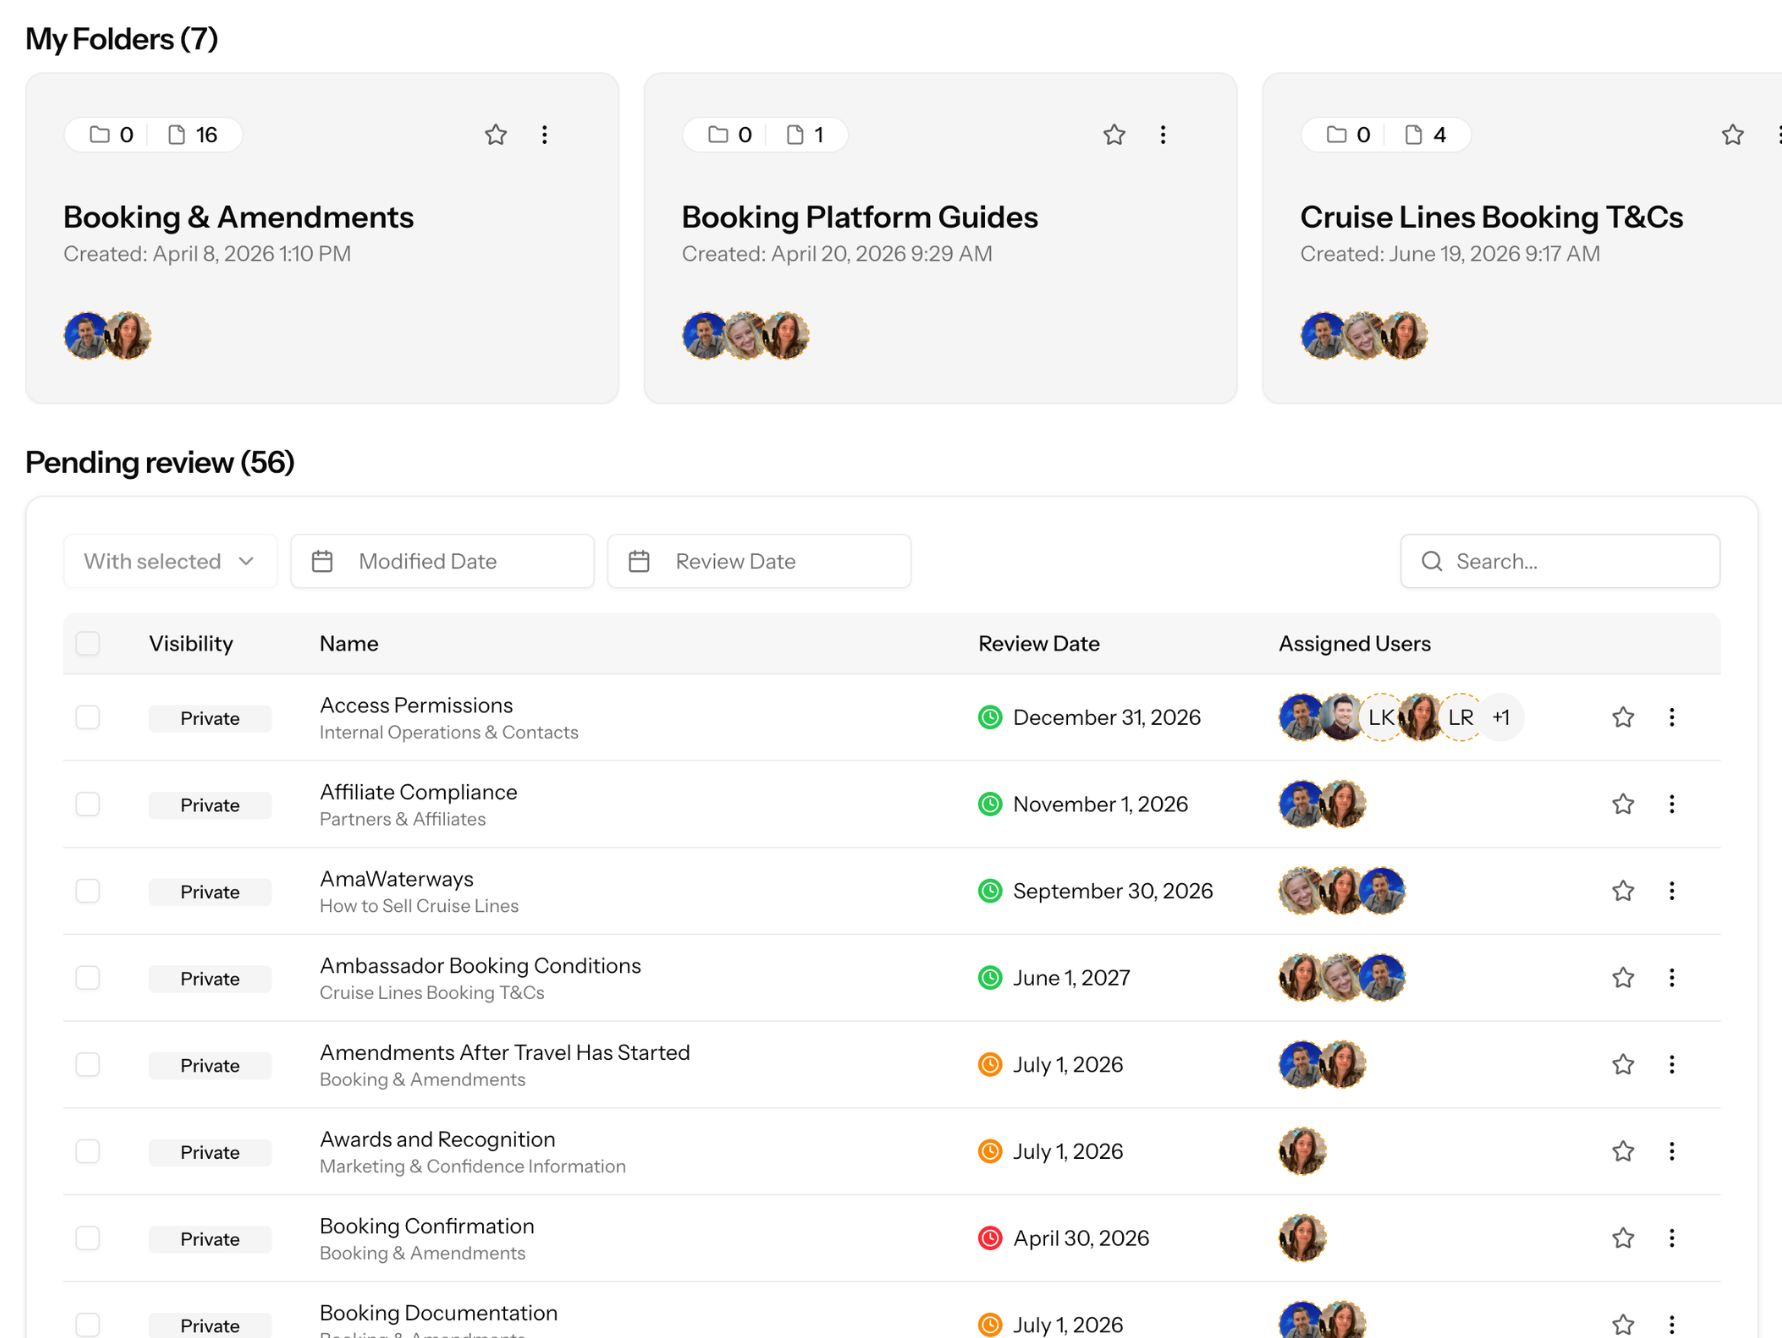Image resolution: width=1782 pixels, height=1338 pixels.
Task: Check the Access Permissions row checkbox
Action: tap(88, 717)
